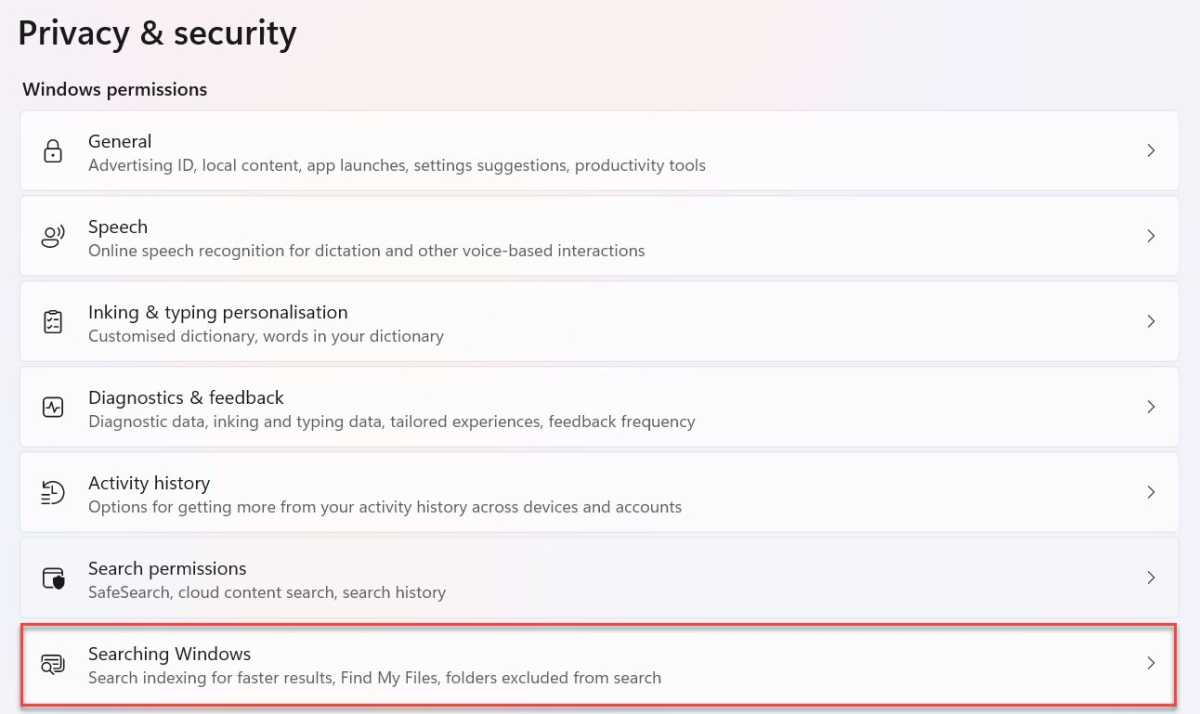
Task: Click the Search permissions shield icon
Action: 52,578
